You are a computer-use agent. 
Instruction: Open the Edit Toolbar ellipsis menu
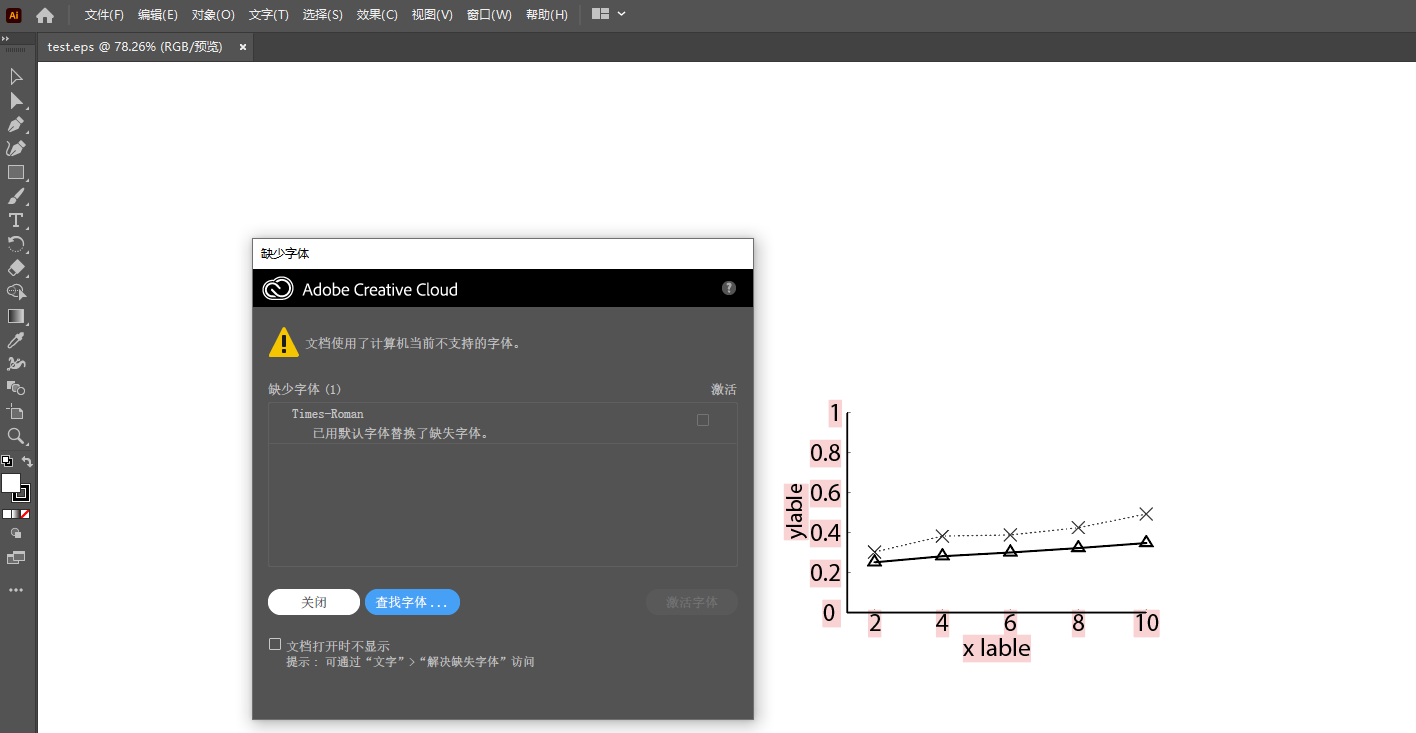point(16,590)
